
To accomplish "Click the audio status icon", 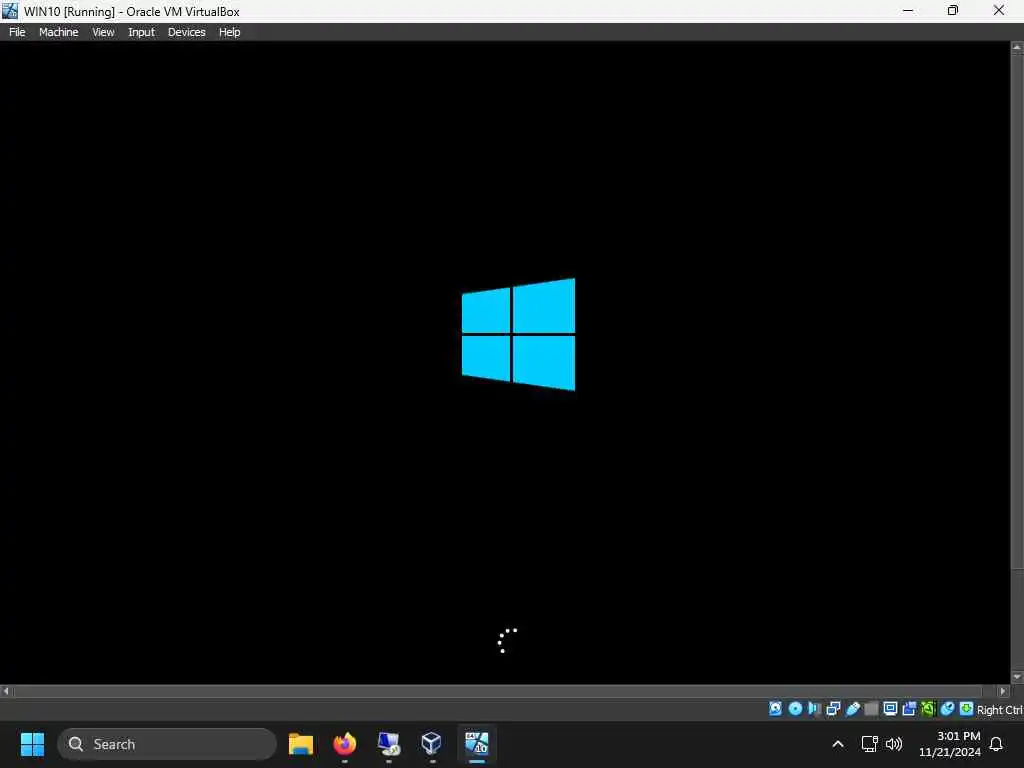I will click(814, 709).
